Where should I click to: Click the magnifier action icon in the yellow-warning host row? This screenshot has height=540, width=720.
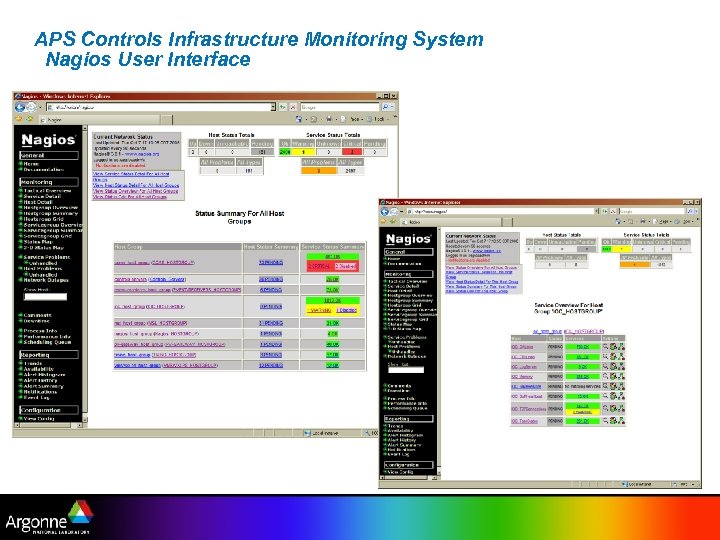[x=606, y=408]
